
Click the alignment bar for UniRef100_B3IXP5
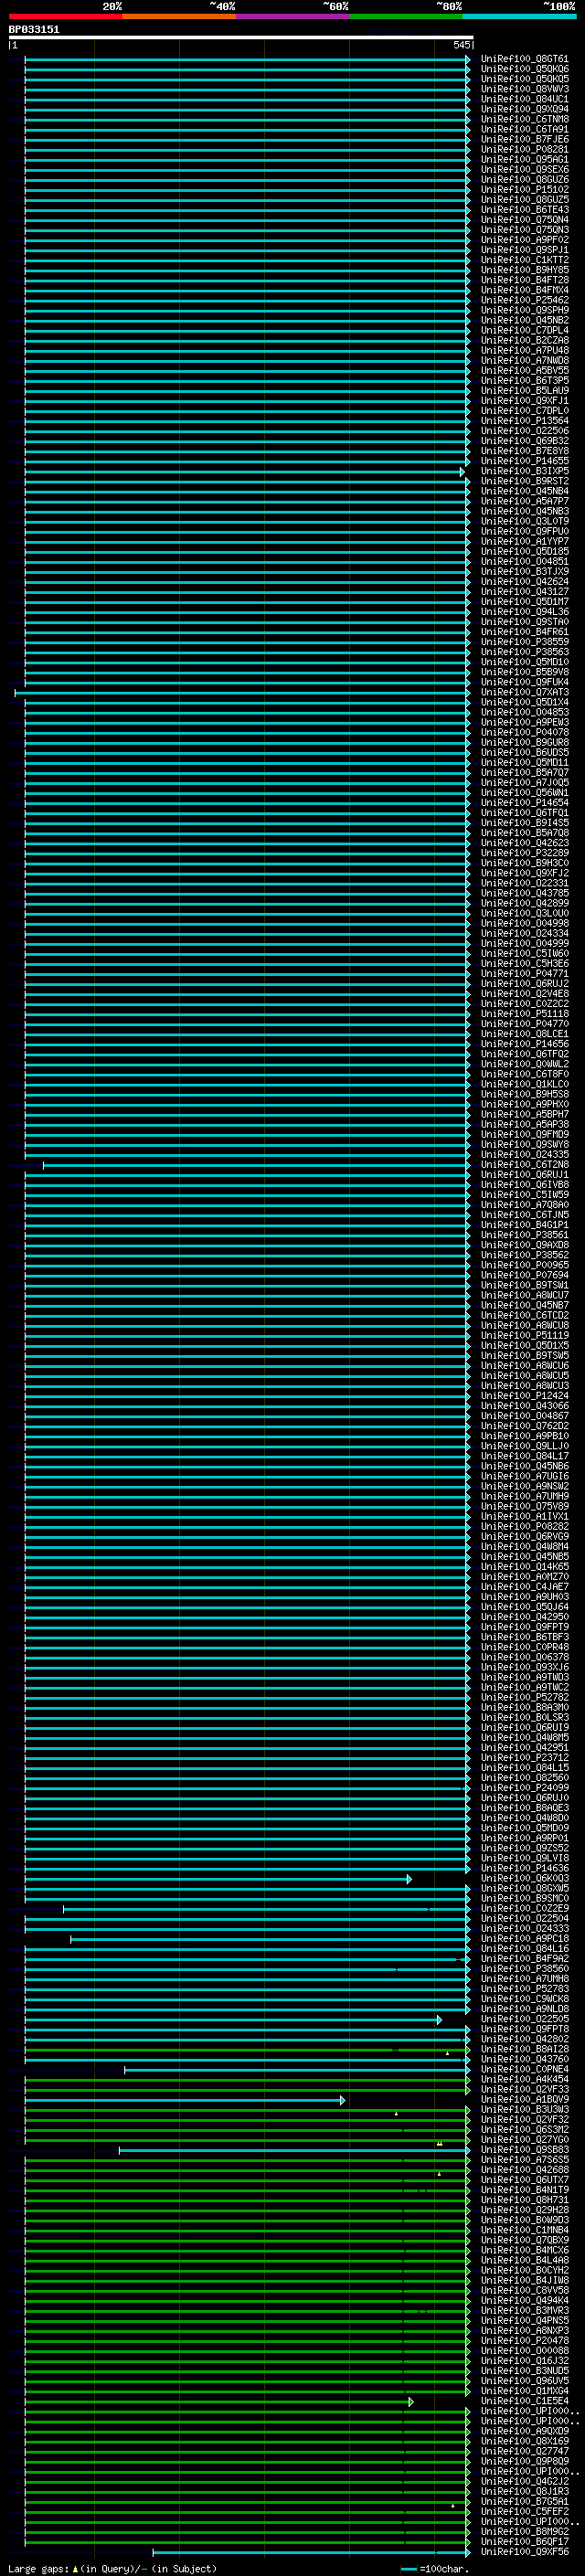pyautogui.click(x=244, y=471)
